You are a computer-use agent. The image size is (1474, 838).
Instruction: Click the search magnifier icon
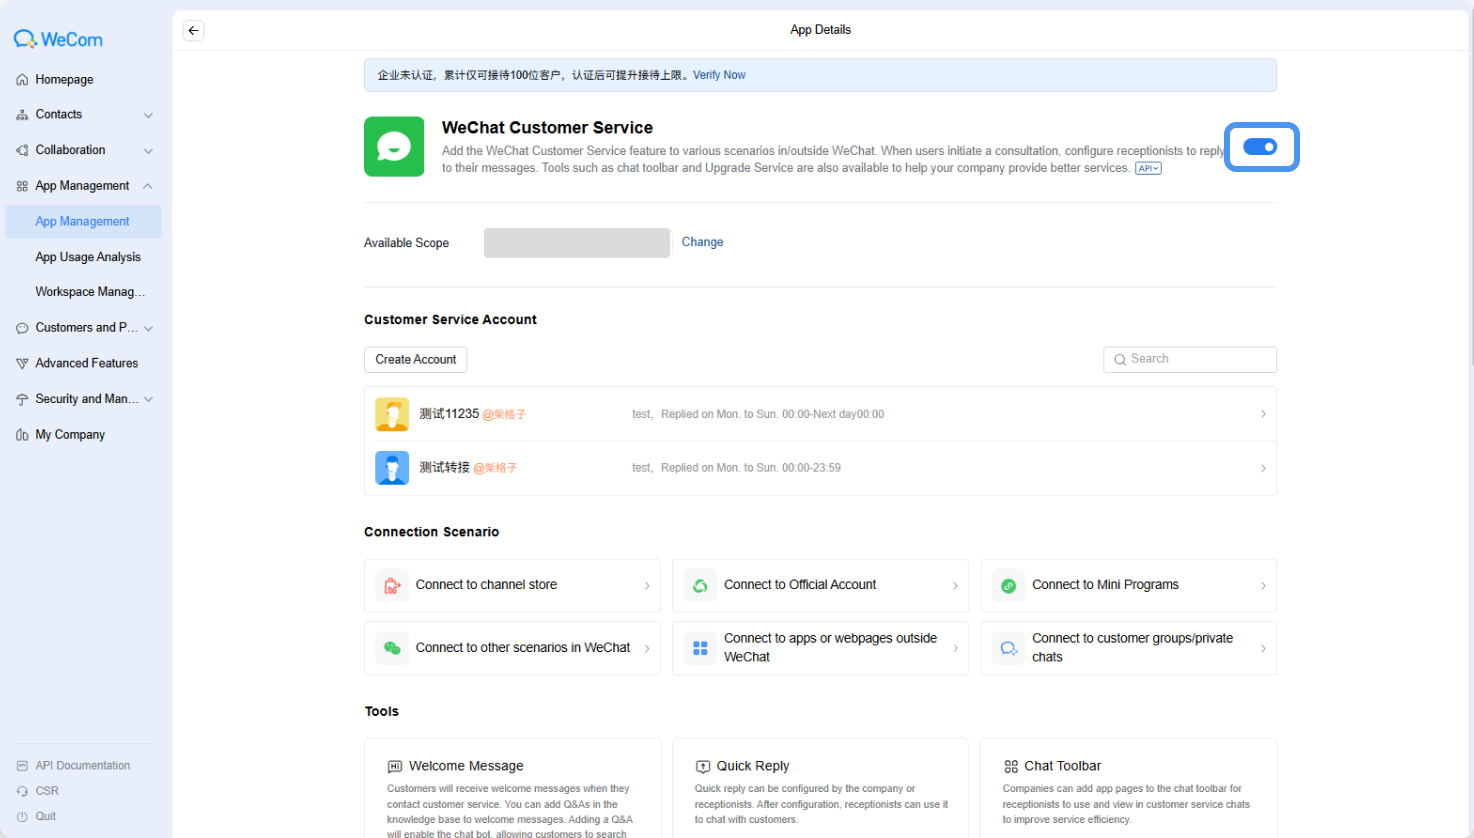1120,360
